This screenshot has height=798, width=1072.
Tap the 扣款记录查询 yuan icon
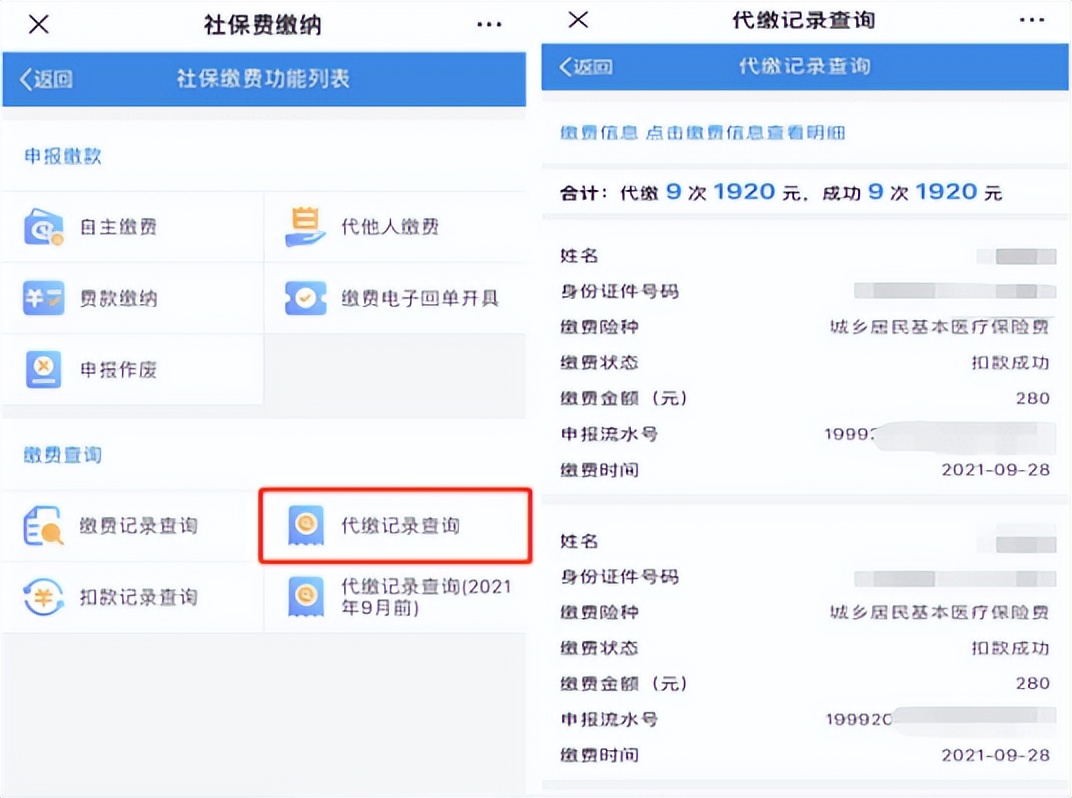(44, 597)
